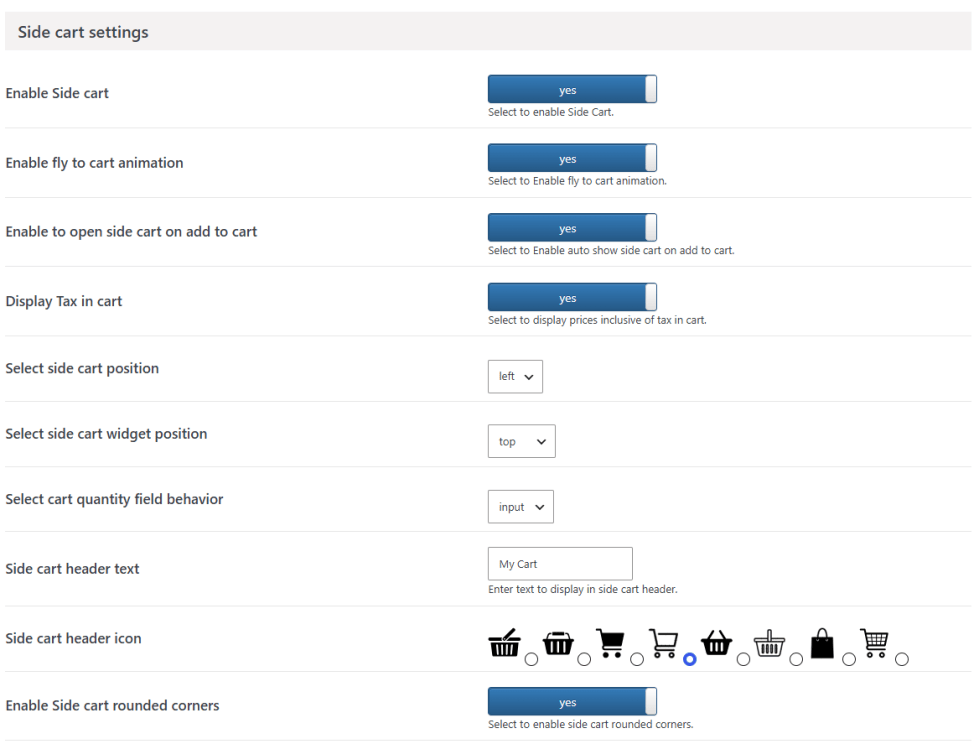This screenshot has width=979, height=744.
Task: Click the thin outlined shopping cart icon
Action: [x=663, y=643]
